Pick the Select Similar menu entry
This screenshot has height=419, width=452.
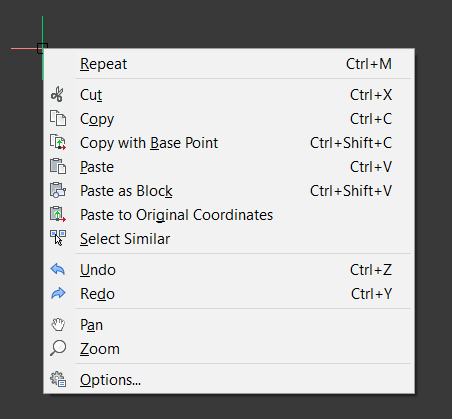pos(229,239)
